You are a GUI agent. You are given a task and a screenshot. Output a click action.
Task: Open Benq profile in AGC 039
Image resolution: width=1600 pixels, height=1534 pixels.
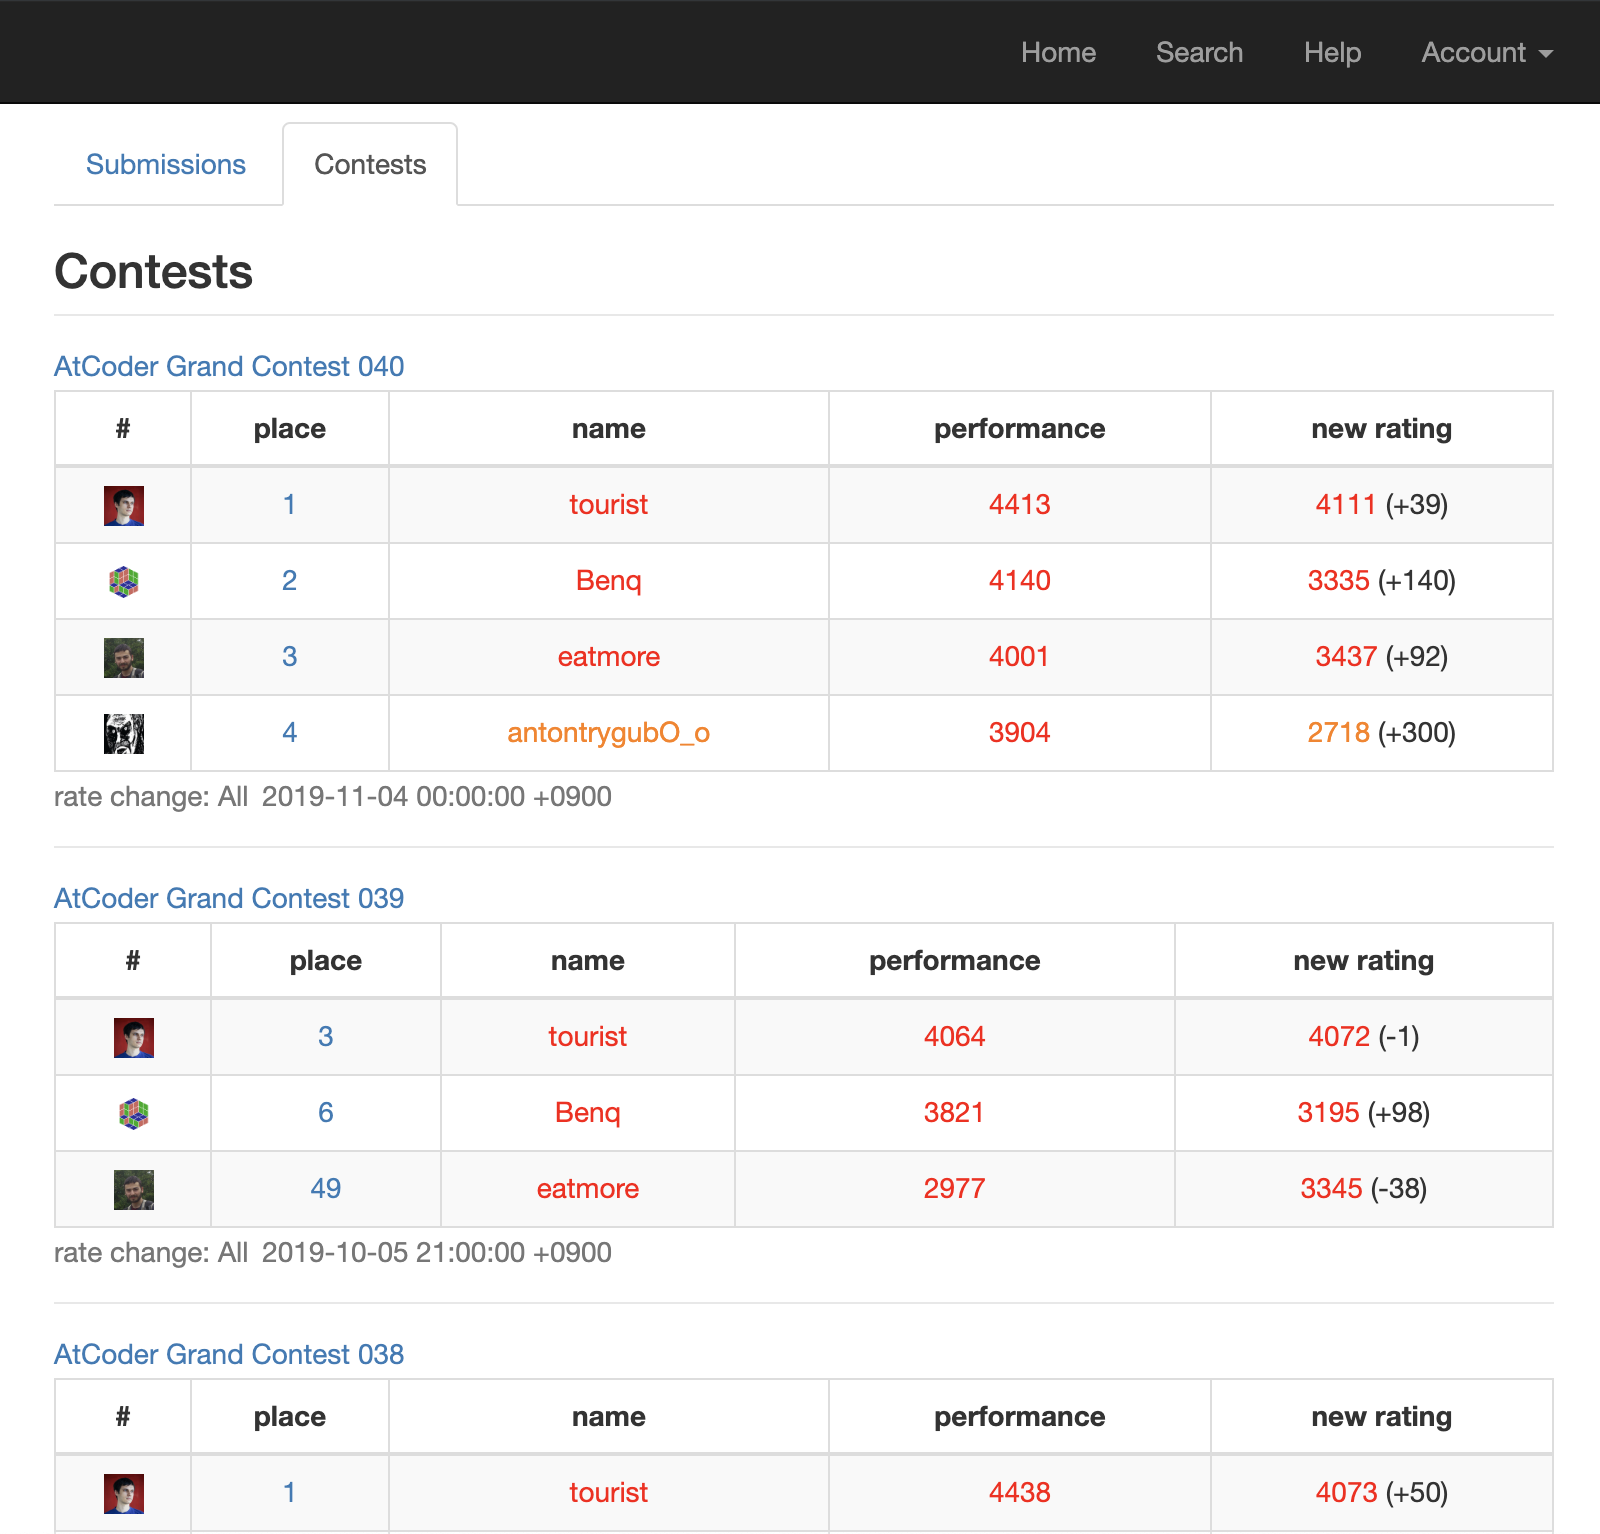[587, 1112]
